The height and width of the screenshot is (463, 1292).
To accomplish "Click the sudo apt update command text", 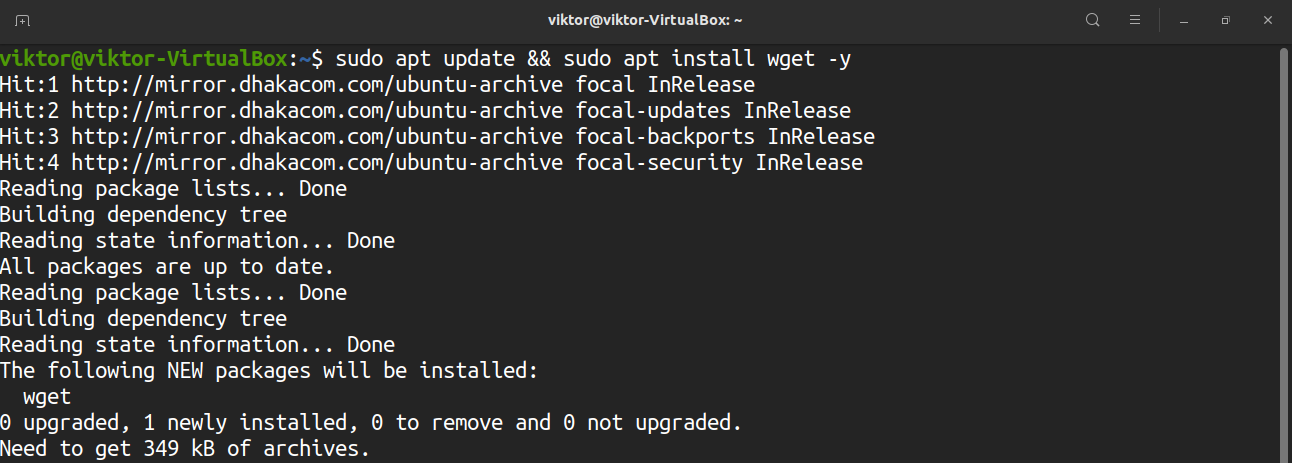I will point(425,59).
